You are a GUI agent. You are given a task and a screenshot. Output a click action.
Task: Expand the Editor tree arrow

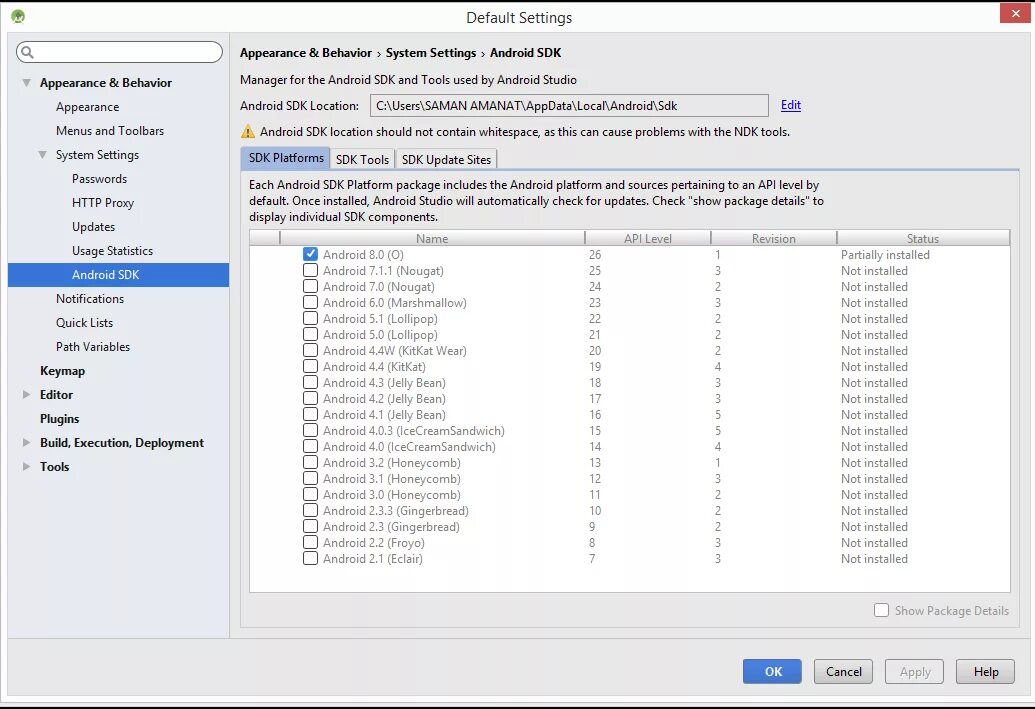26,394
